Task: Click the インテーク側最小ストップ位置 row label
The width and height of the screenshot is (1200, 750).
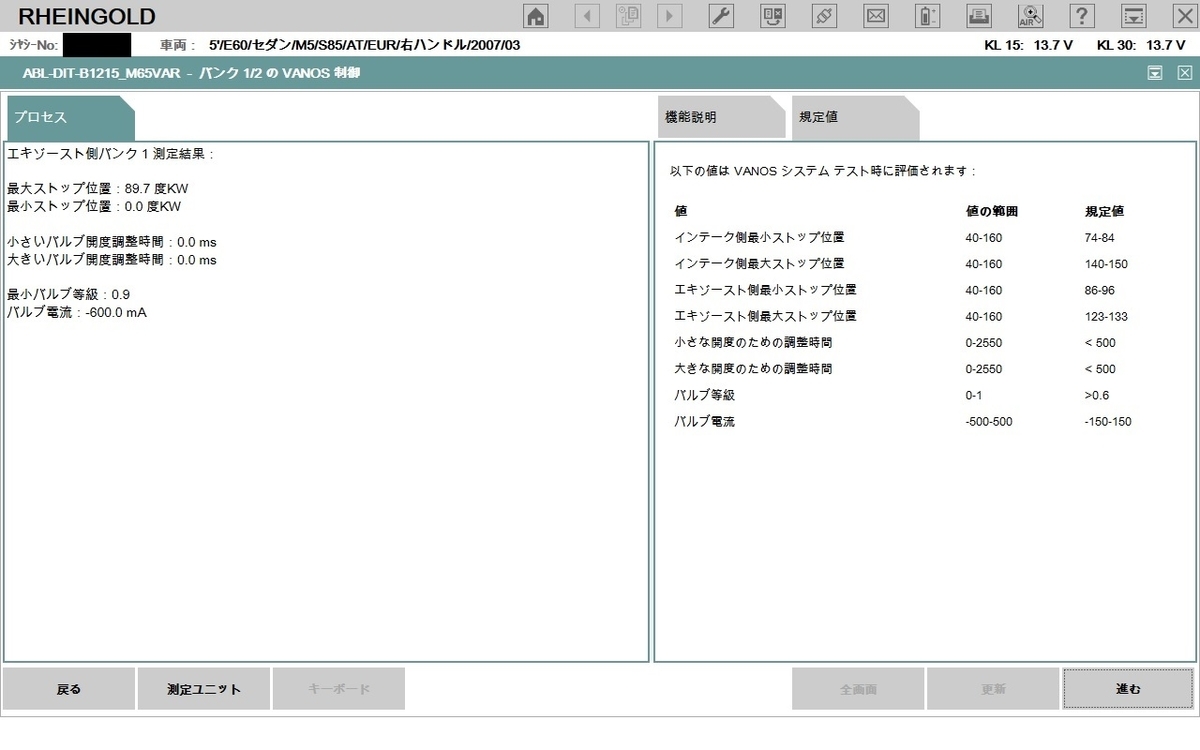Action: pos(759,238)
